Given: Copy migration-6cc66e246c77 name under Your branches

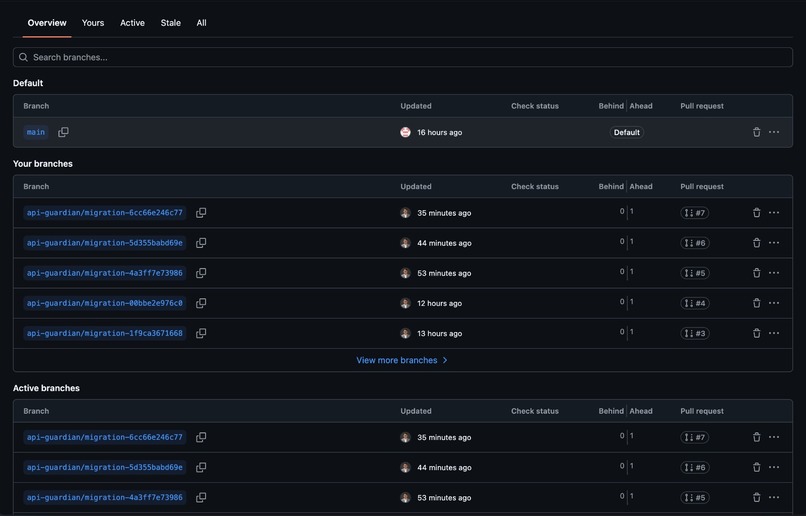Looking at the screenshot, I should pyautogui.click(x=201, y=213).
